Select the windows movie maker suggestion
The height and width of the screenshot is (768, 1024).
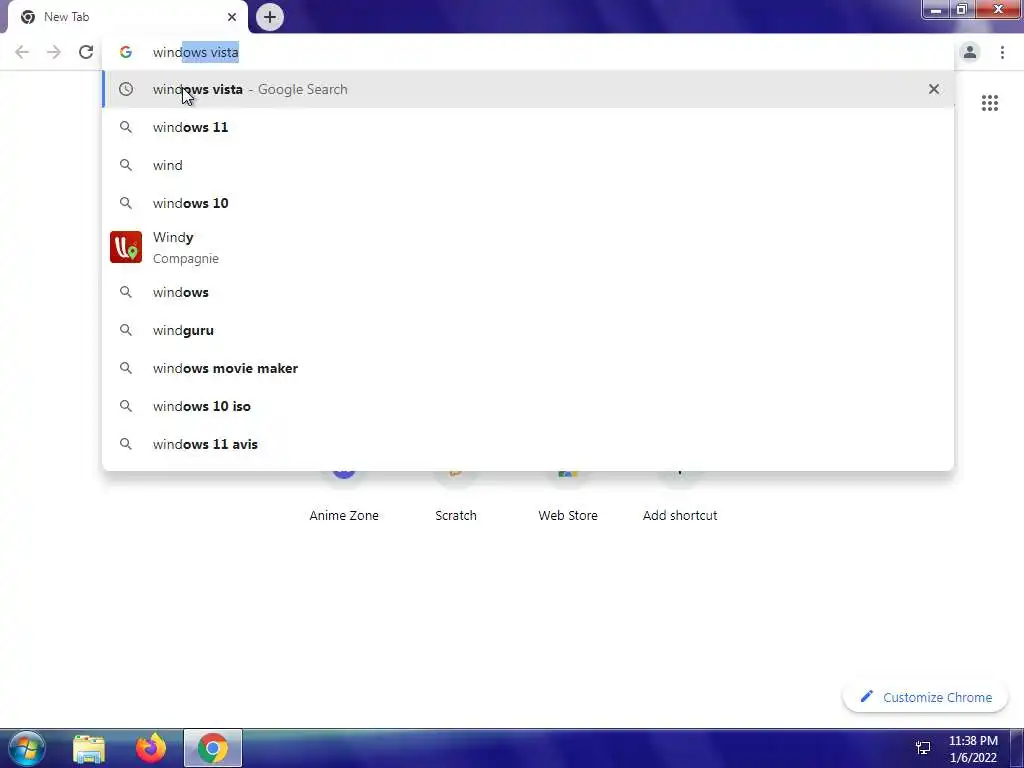pos(528,368)
